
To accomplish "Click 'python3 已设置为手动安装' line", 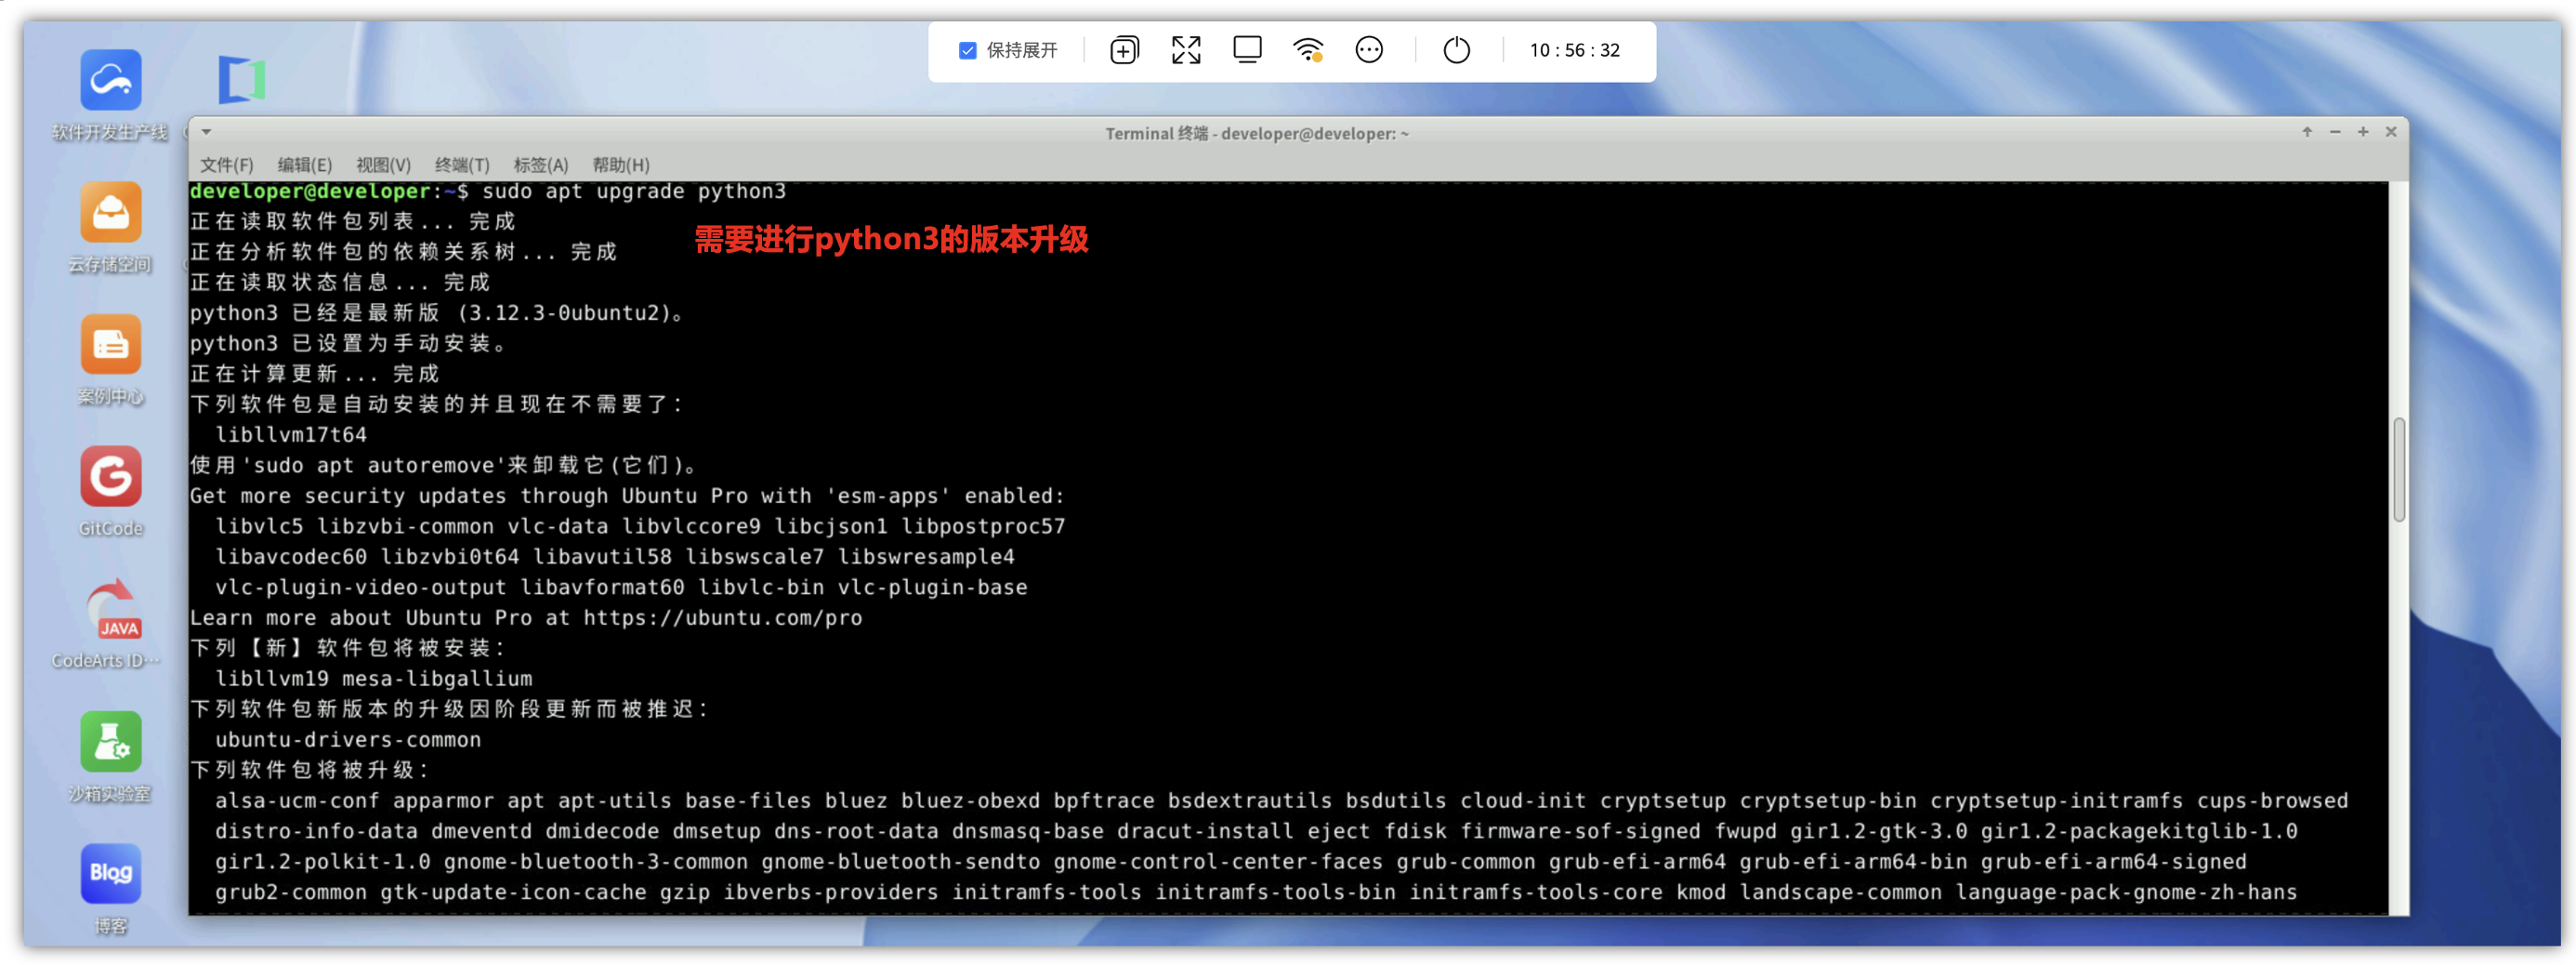I will [348, 343].
